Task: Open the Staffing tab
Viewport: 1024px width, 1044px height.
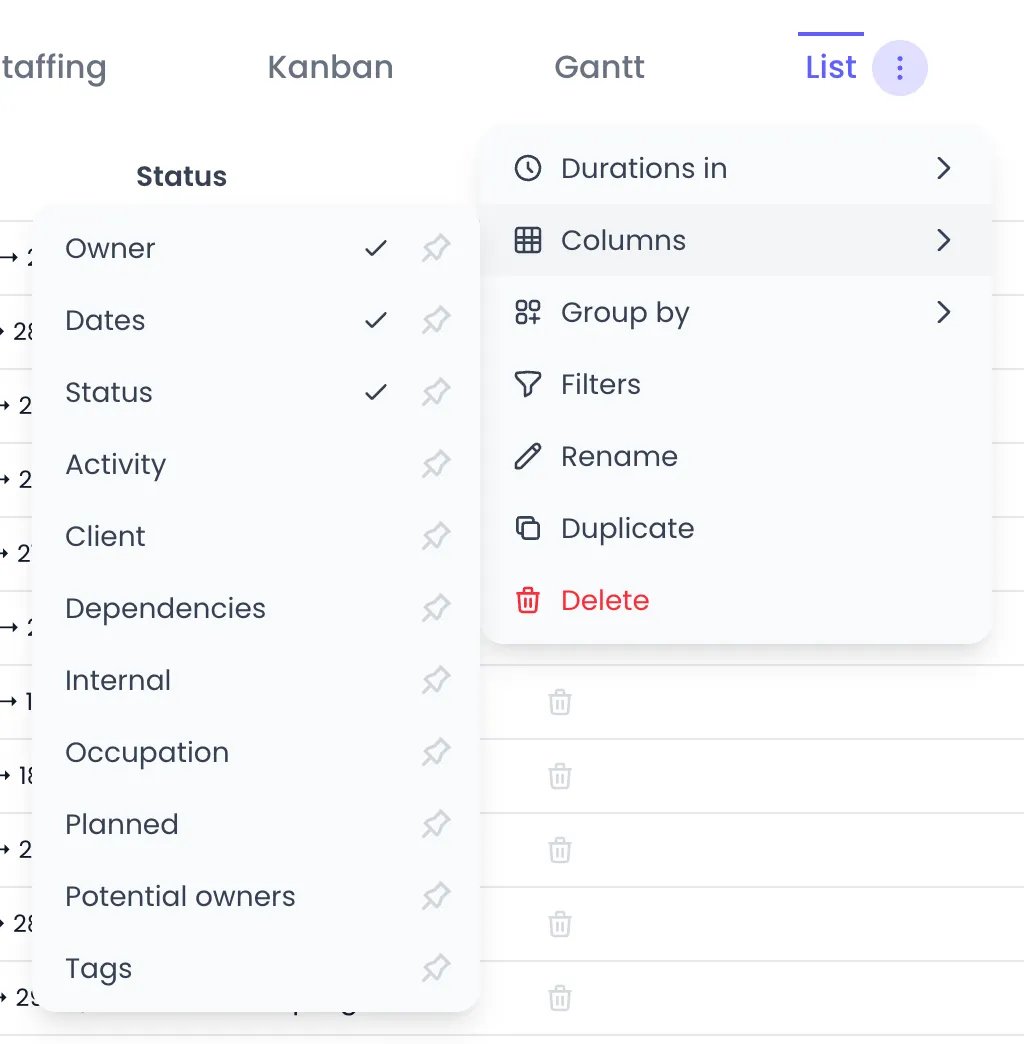Action: click(53, 67)
